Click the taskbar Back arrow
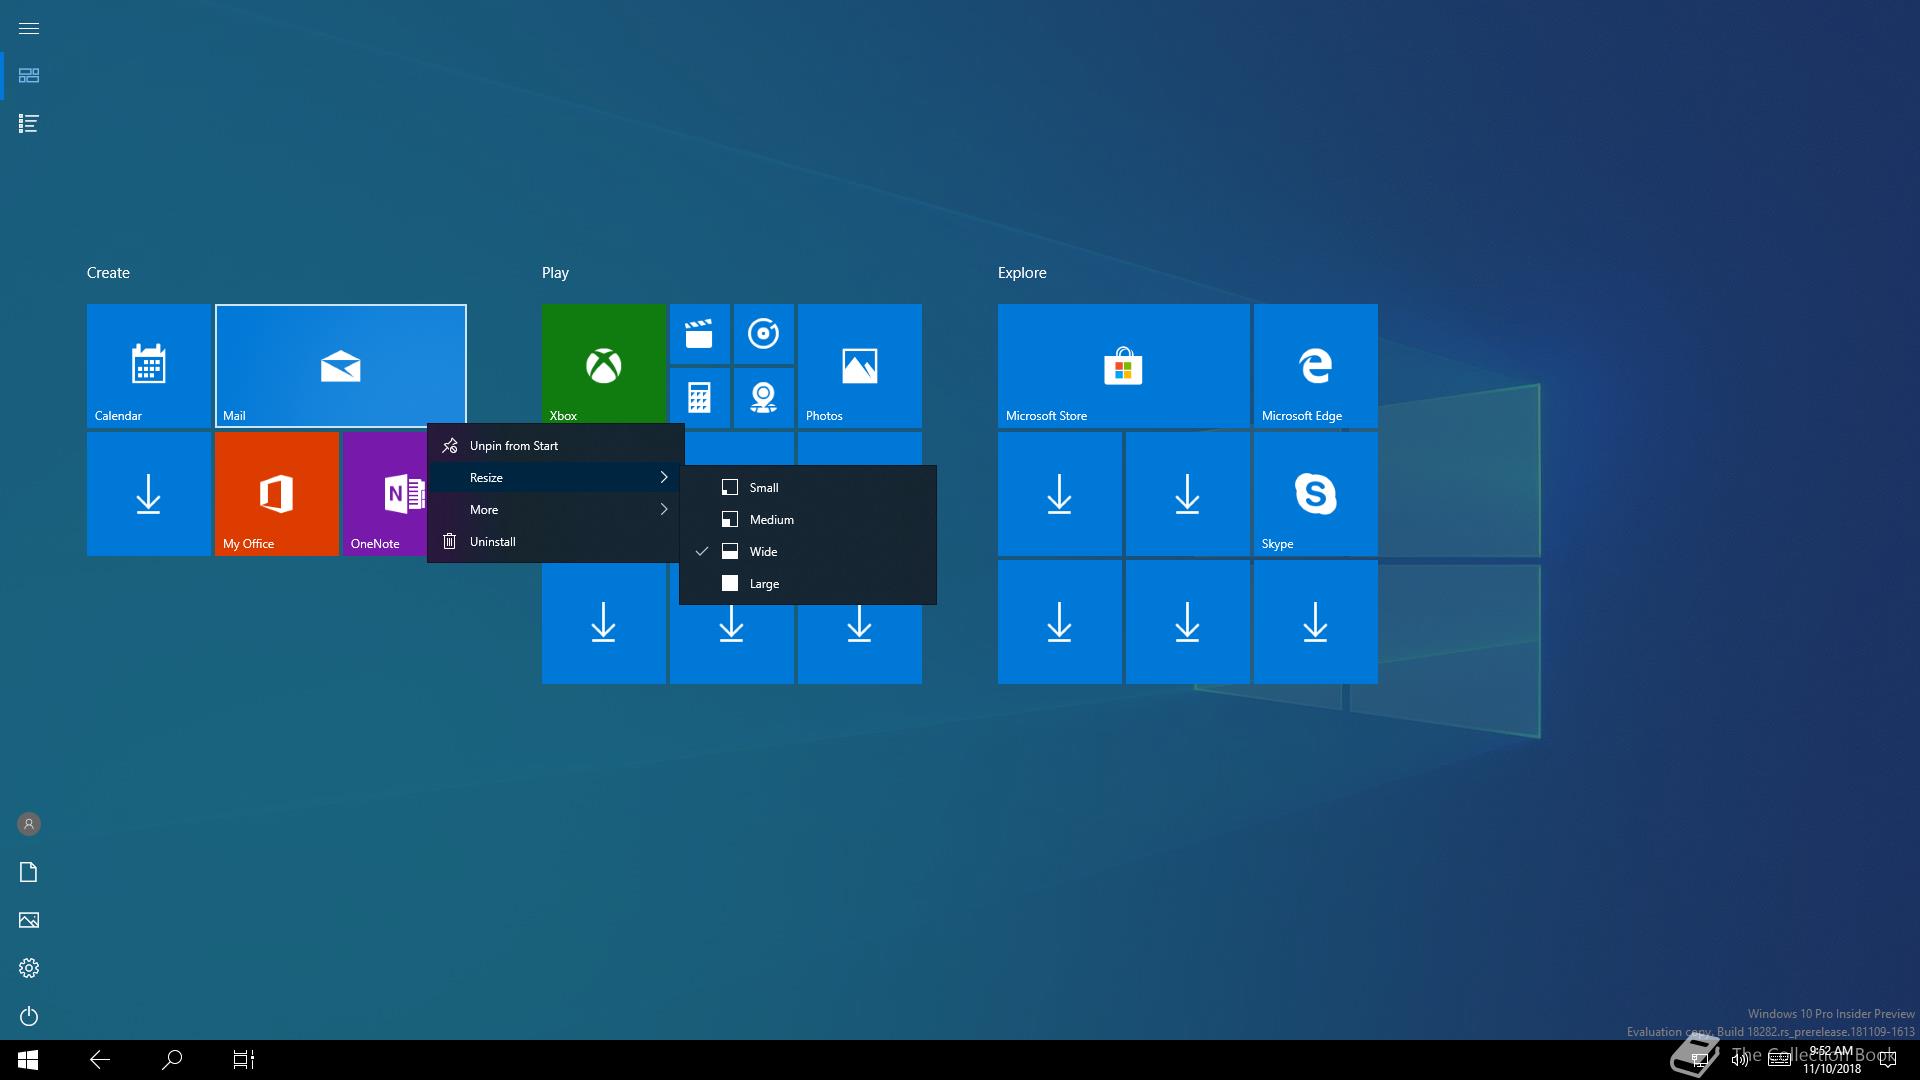 pos(100,1060)
